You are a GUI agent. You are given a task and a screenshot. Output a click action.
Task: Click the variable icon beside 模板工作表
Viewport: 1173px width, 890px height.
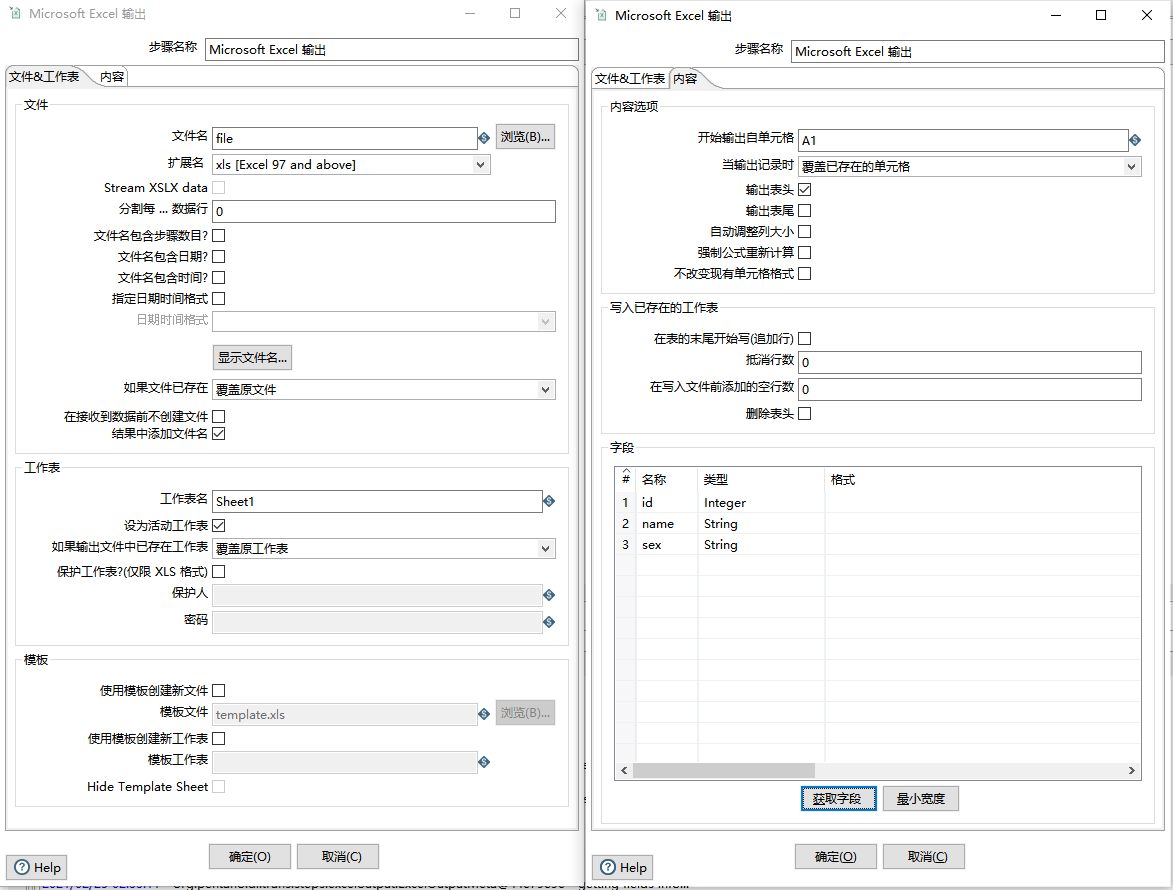484,761
